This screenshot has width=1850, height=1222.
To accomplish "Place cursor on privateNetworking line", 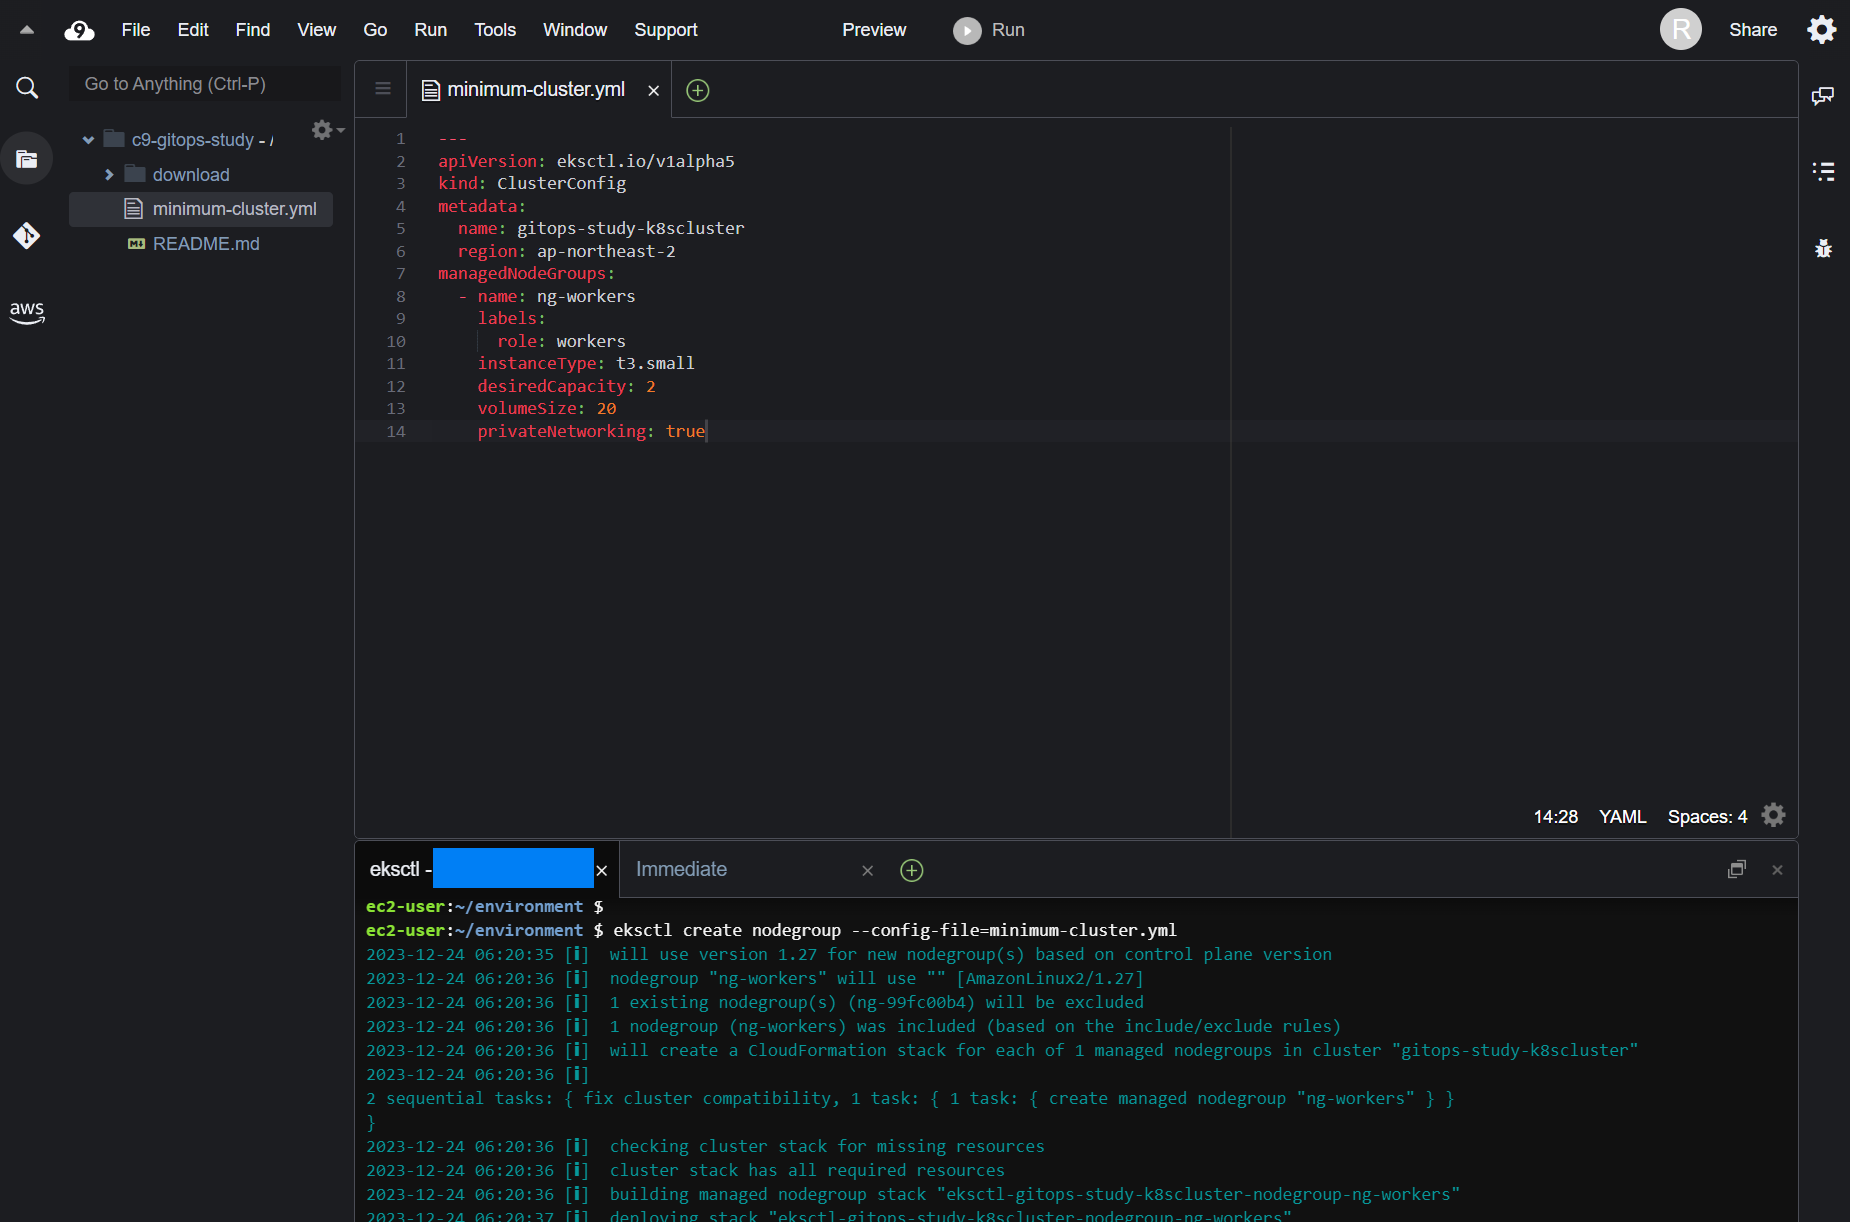I will point(591,431).
